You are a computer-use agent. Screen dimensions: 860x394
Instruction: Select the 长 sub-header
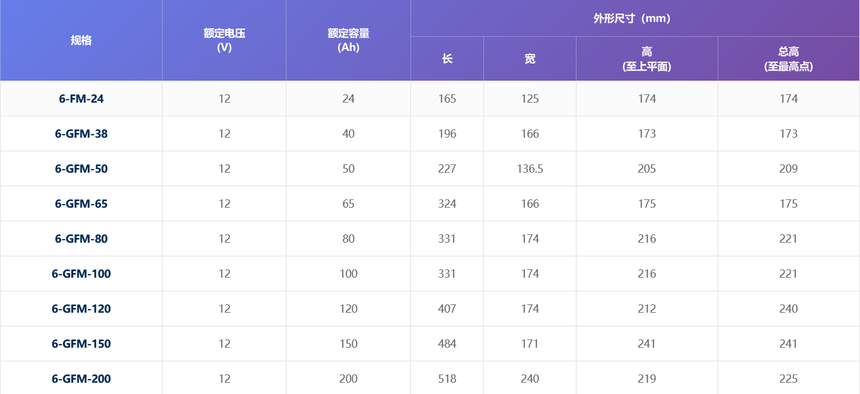click(x=447, y=59)
